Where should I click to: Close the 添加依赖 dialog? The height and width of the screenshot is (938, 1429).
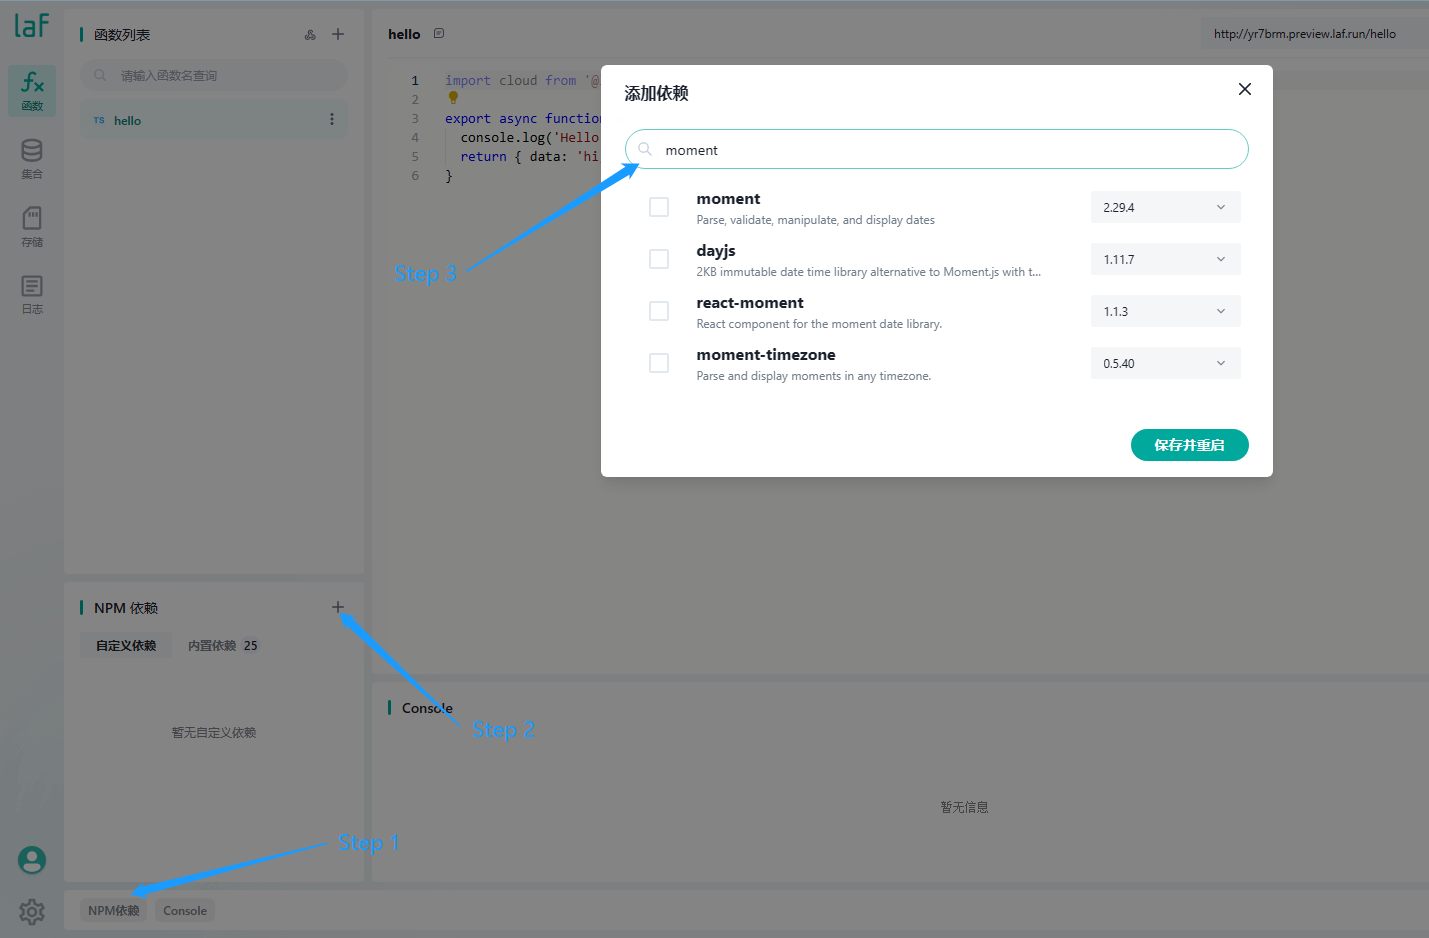point(1245,89)
